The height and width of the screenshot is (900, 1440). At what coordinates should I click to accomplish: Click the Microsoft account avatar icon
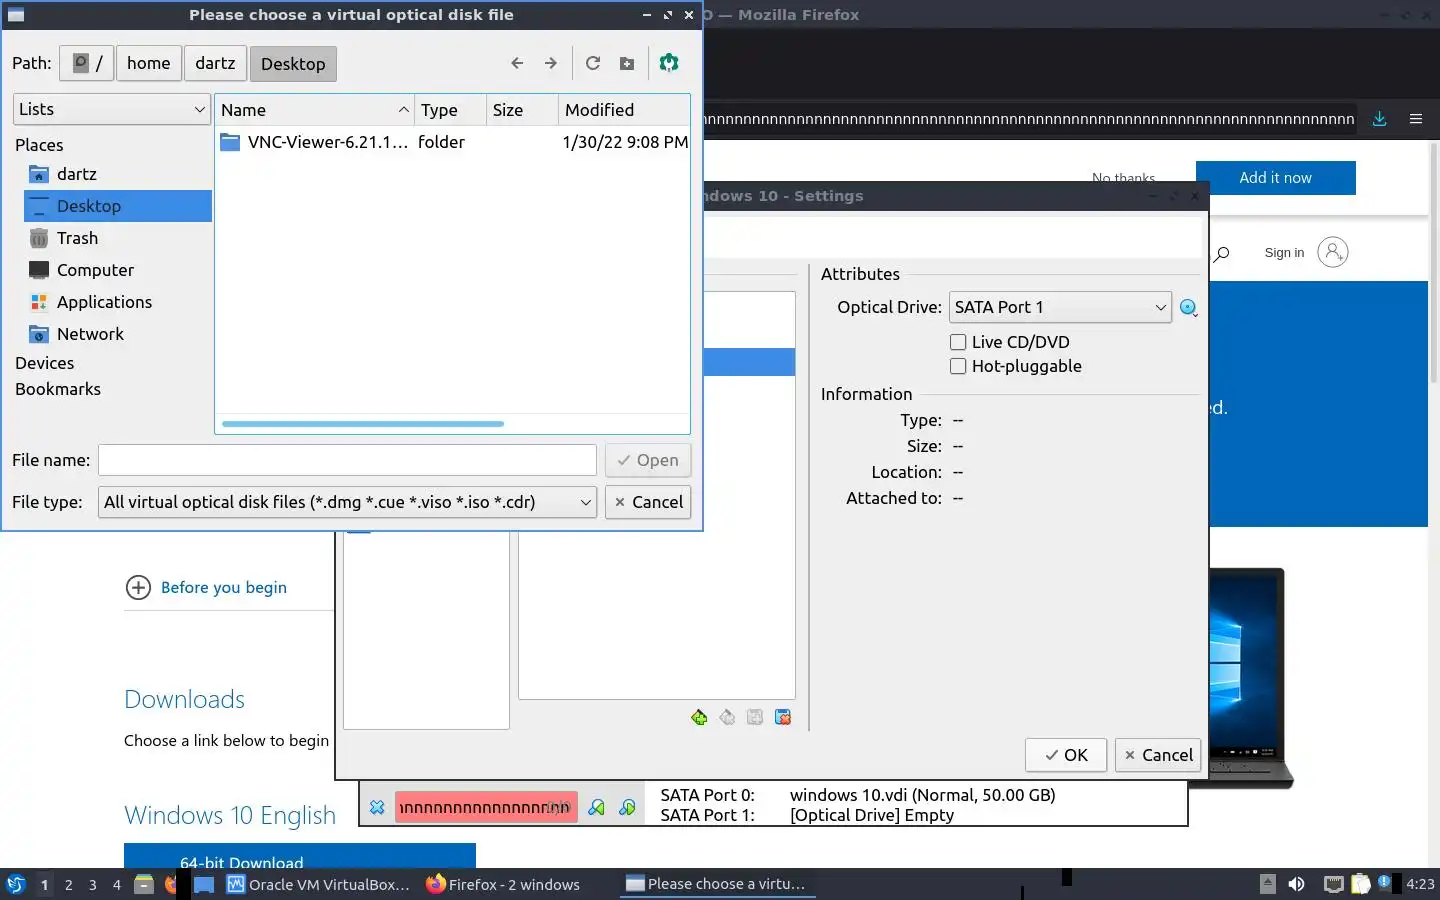1333,252
